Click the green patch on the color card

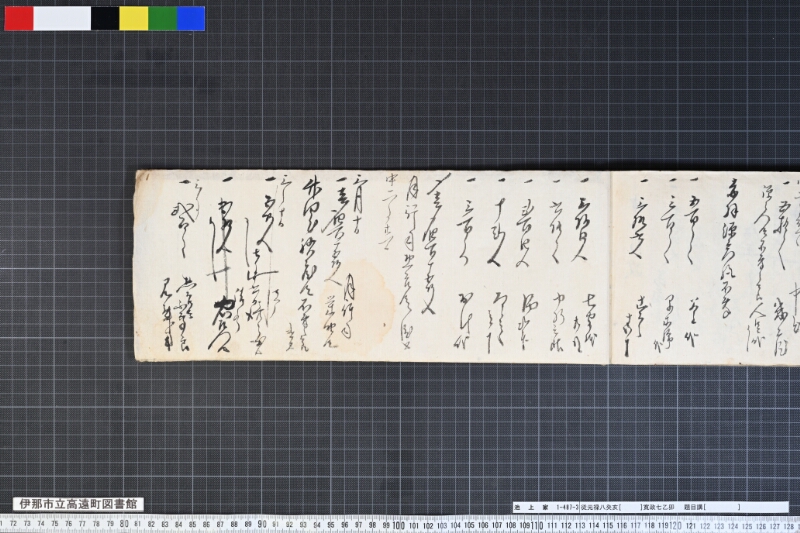(x=163, y=18)
